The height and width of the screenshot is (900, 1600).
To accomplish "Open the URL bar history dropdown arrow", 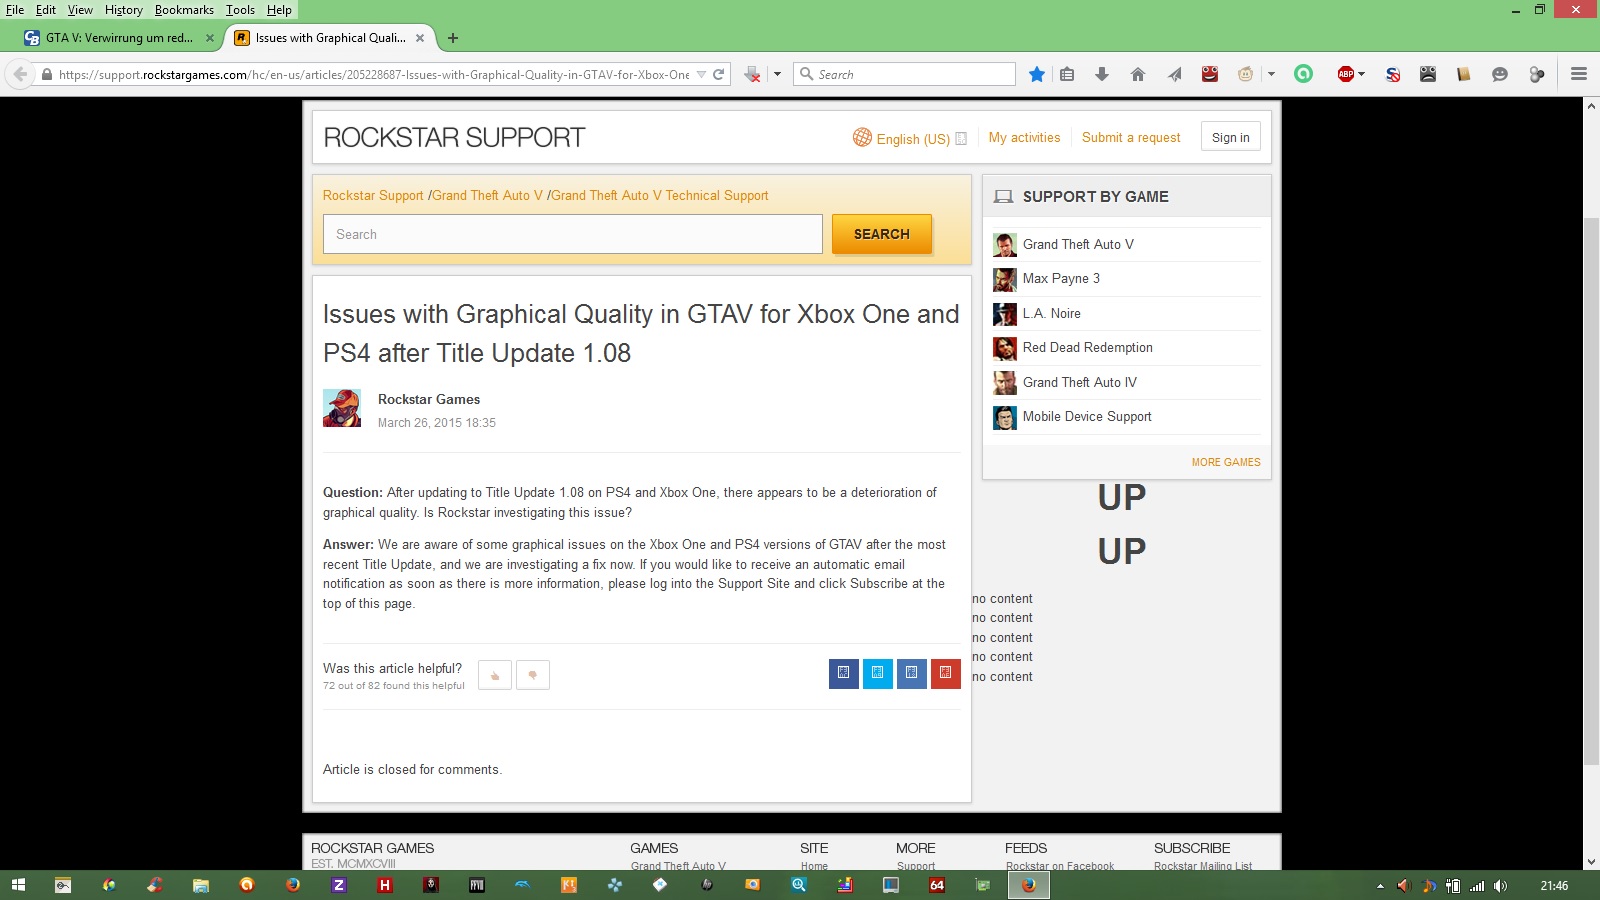I will click(701, 74).
